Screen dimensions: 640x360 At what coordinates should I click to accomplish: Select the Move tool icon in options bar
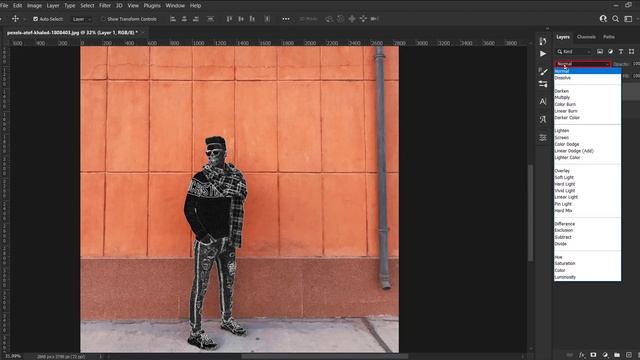point(15,19)
